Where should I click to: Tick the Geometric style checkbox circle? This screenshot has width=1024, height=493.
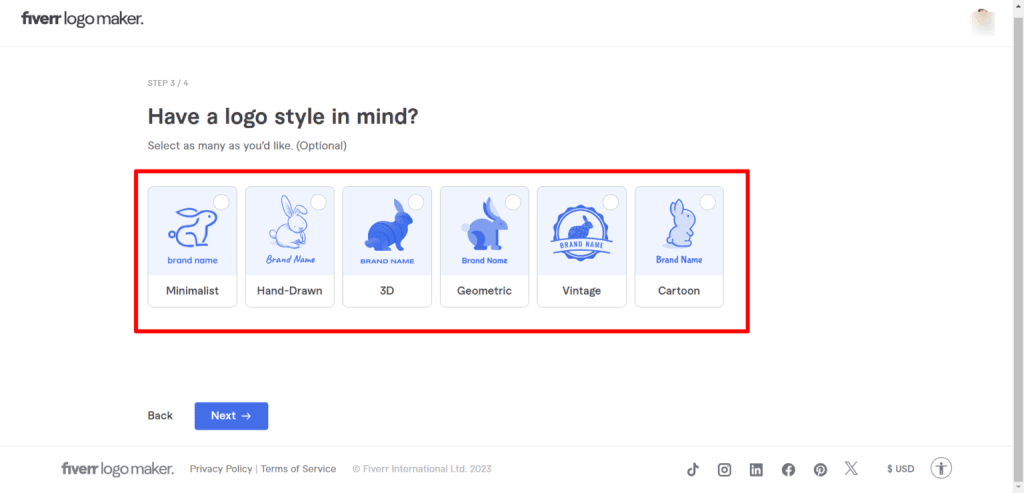click(x=513, y=202)
